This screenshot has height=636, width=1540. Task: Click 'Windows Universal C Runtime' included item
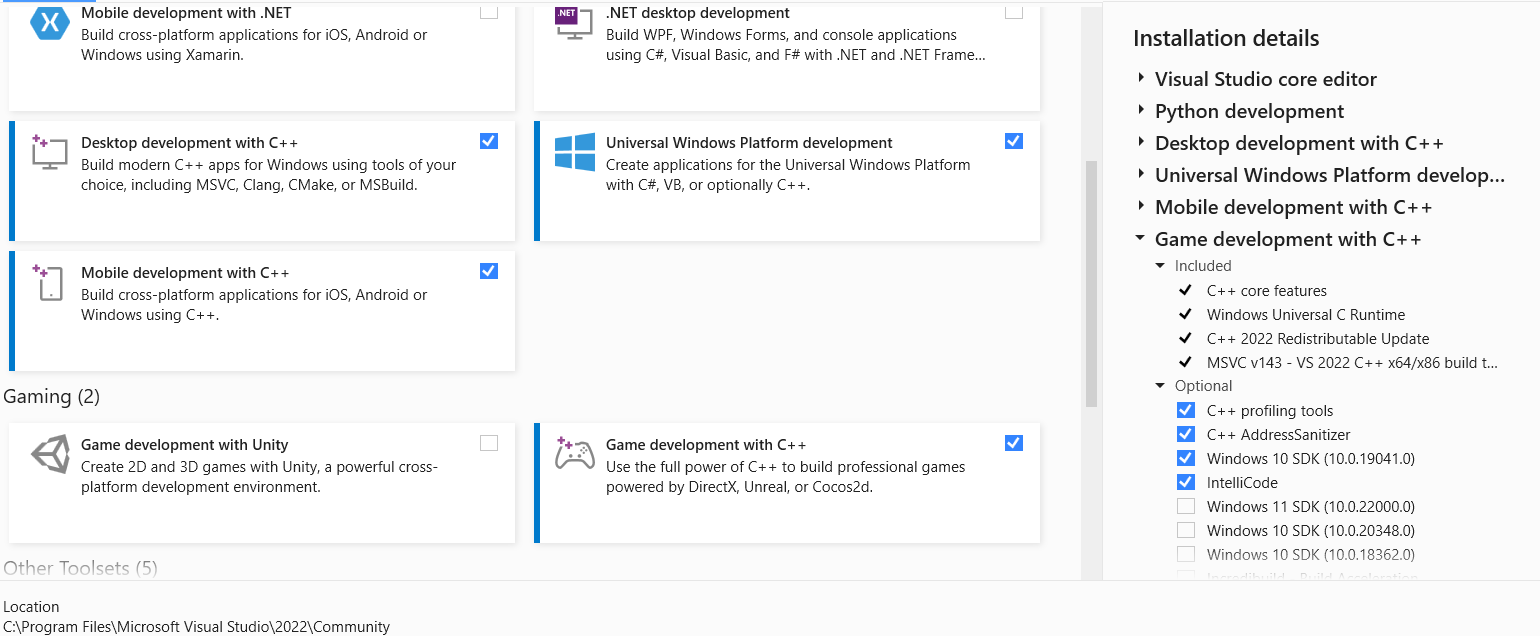(1306, 315)
